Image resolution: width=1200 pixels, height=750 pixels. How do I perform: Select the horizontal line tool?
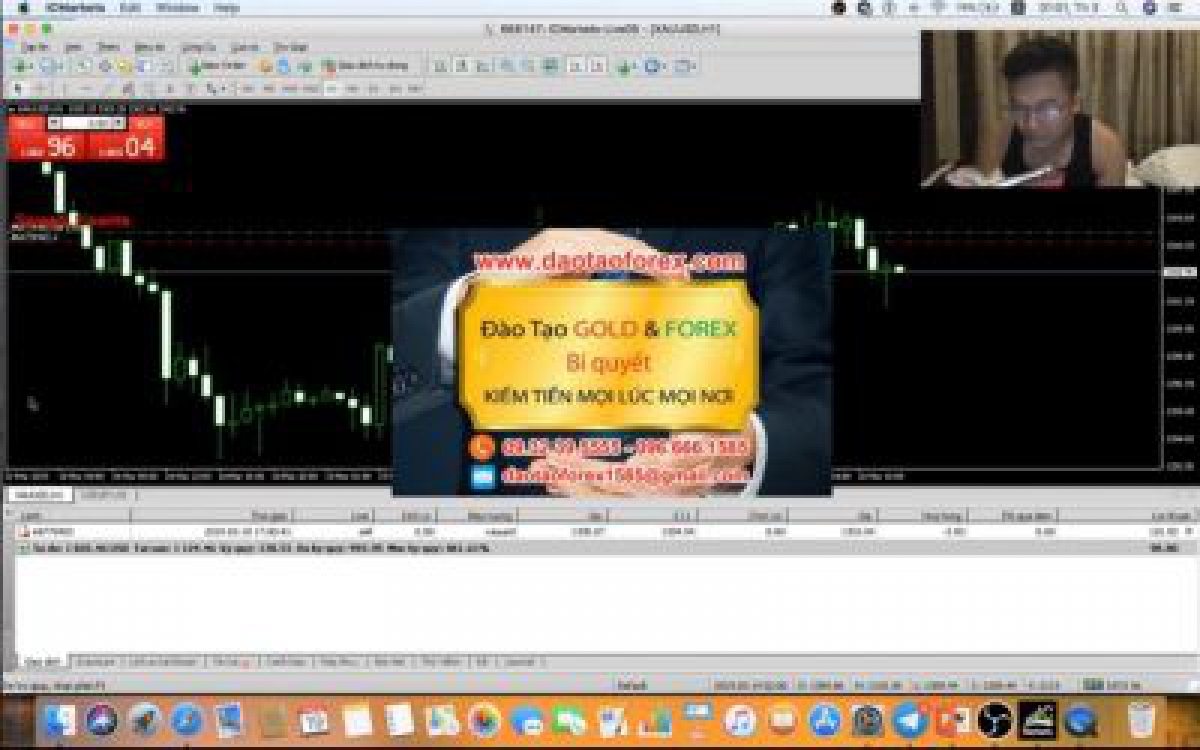pos(86,89)
